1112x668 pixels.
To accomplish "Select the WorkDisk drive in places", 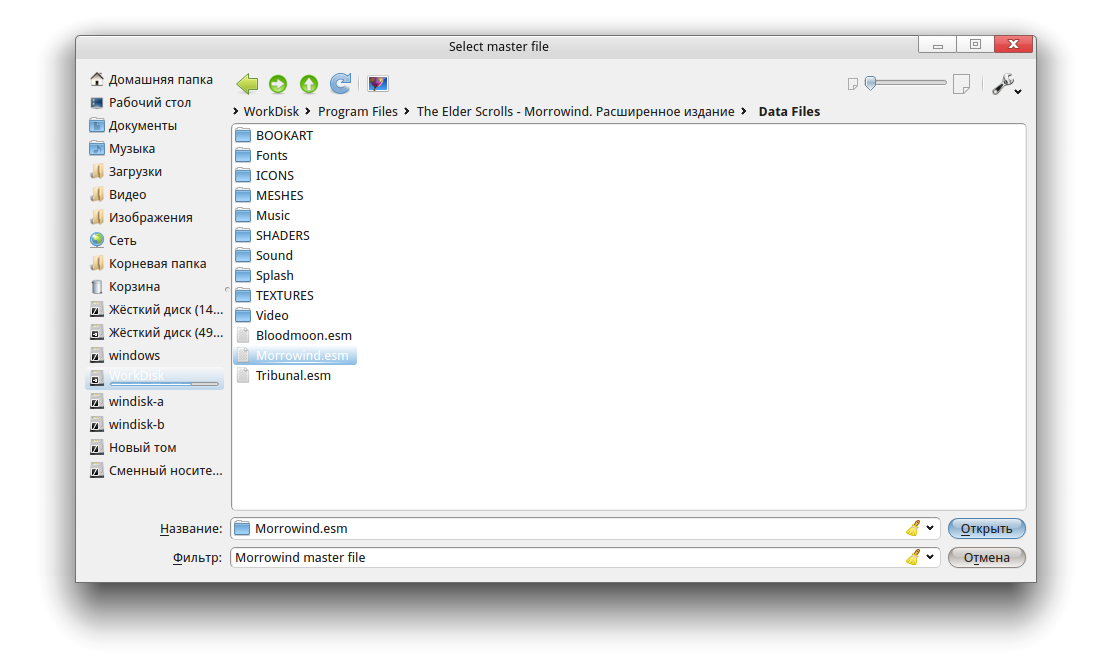I will click(x=155, y=378).
